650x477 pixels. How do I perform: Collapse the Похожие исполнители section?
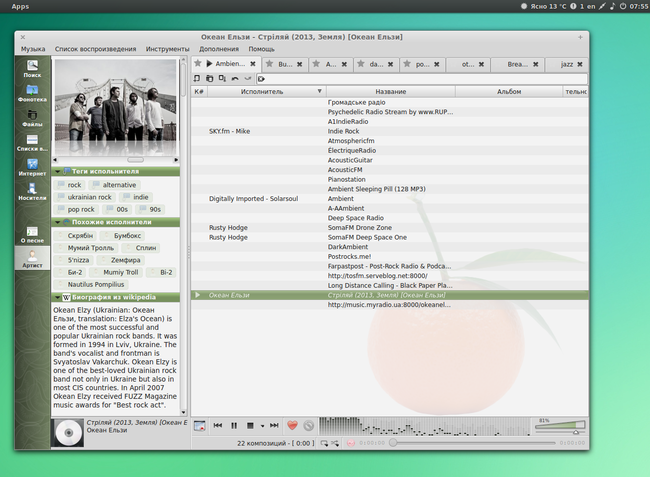coord(58,221)
